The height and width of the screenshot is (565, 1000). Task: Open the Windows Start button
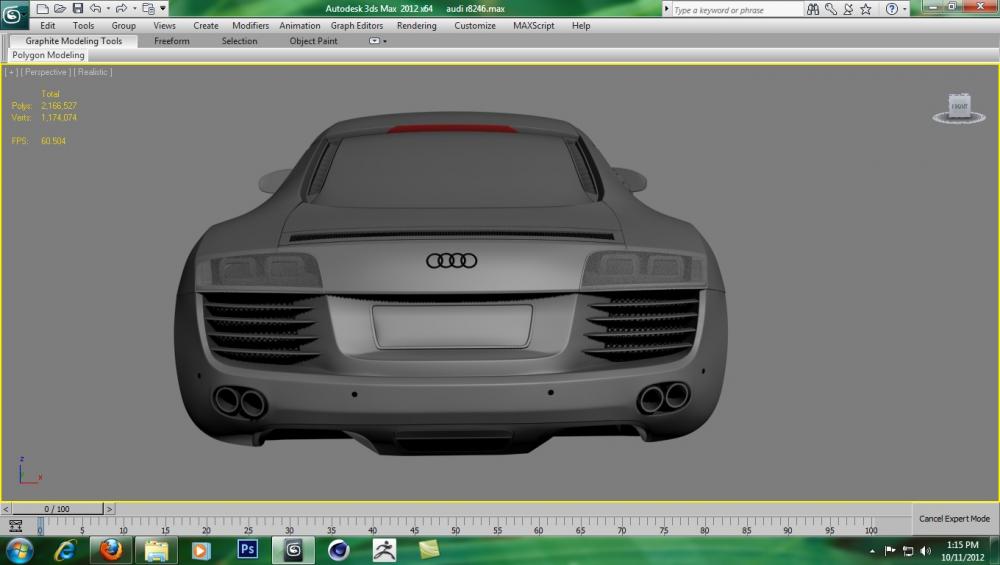click(x=18, y=550)
